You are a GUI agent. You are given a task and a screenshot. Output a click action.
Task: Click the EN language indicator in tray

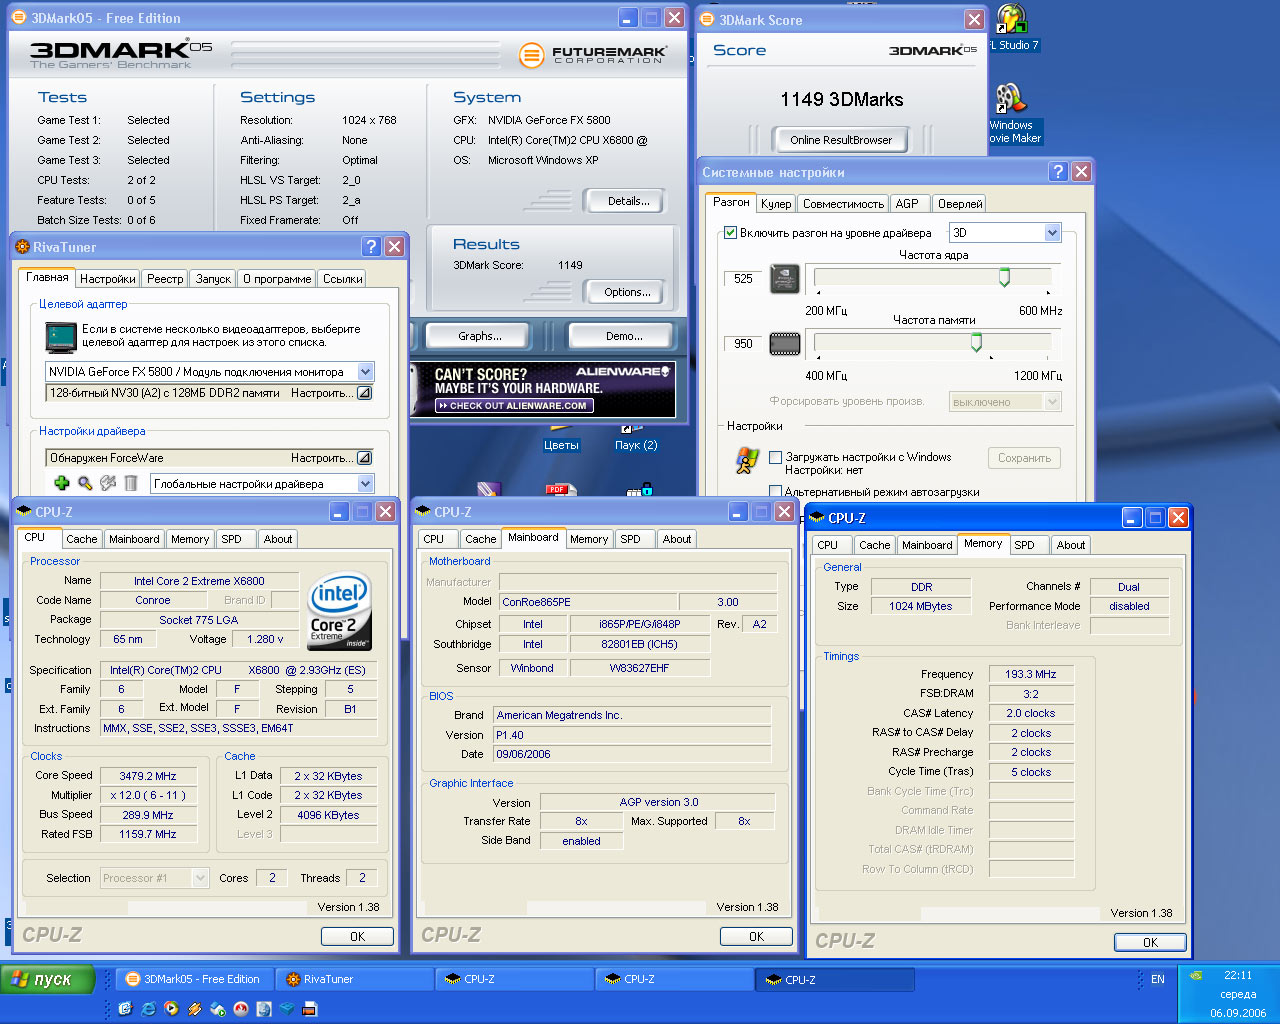1158,979
